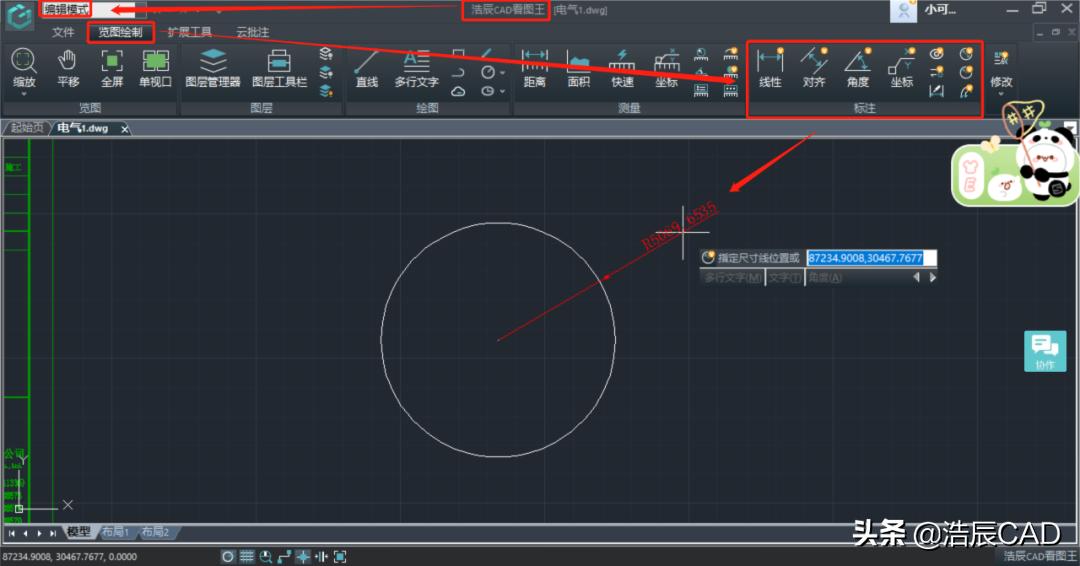Choose the 角度(A) command option
1080x566 pixels.
pos(824,277)
